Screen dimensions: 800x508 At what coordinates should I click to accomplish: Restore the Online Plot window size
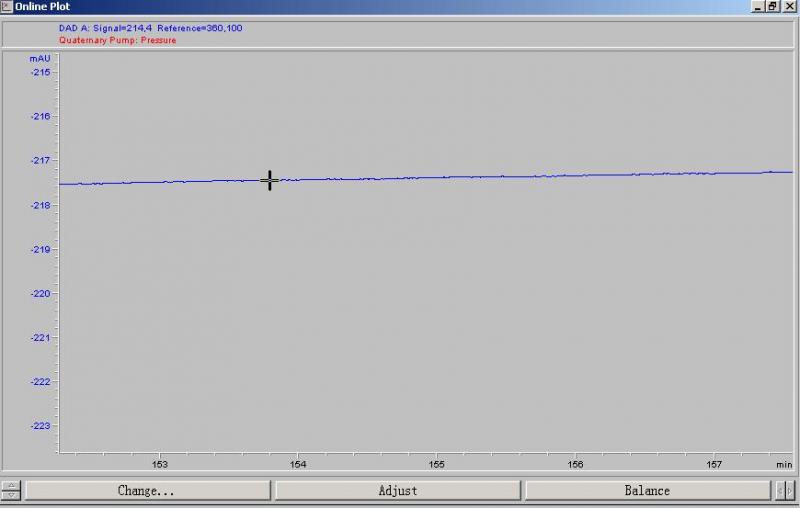pos(773,7)
